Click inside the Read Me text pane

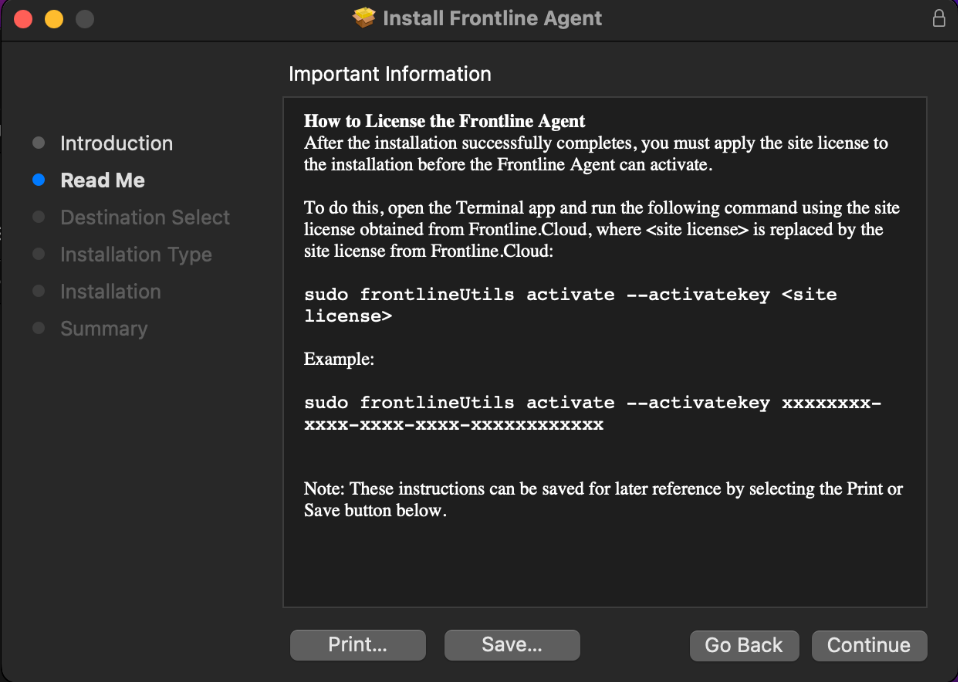point(604,350)
